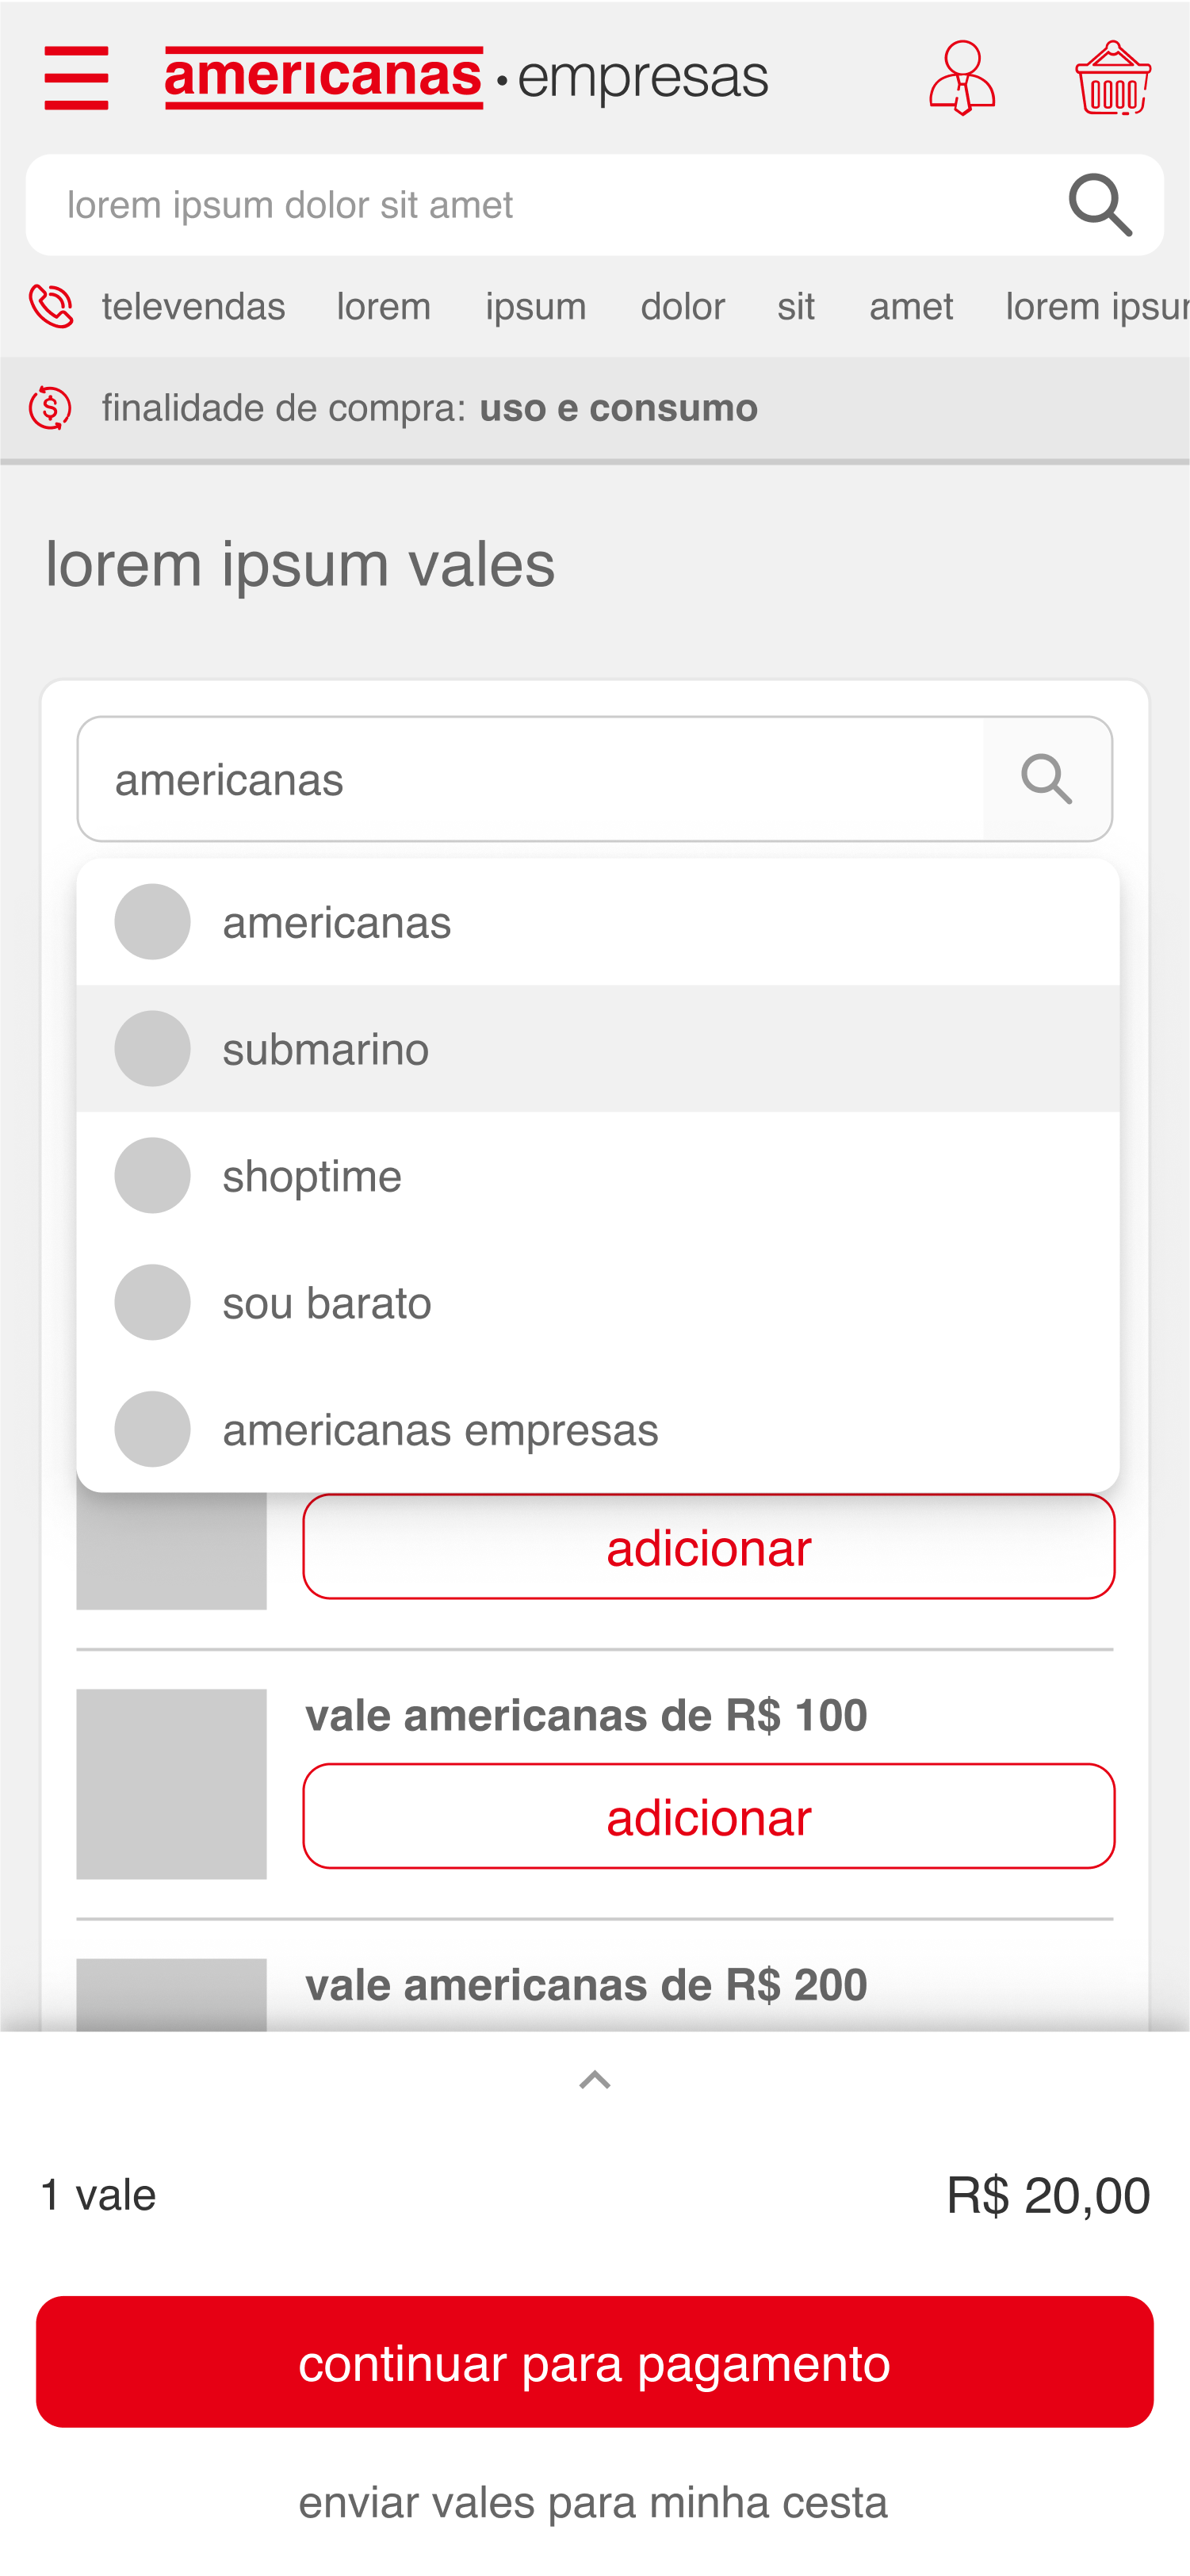
Task: Open the dolor navigation item
Action: tap(683, 306)
